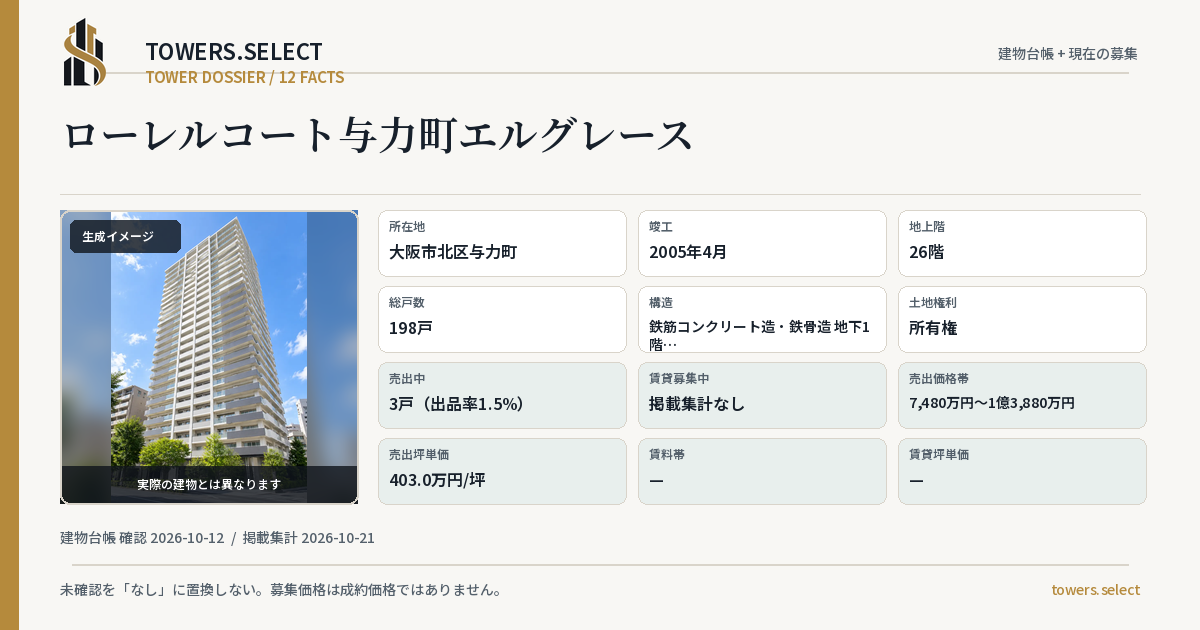
Task: Click the 実際の建物とは異なります caption
Action: point(209,484)
